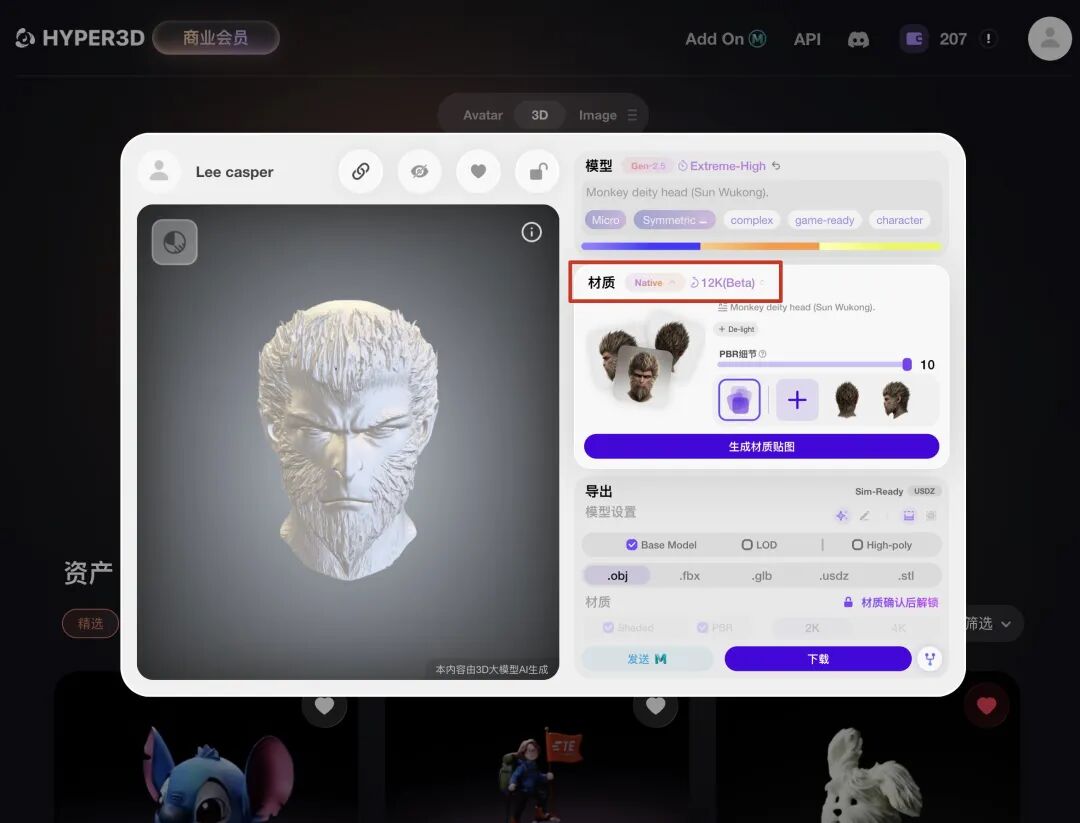Toggle the Micro tag pill
1080x823 pixels.
point(605,220)
